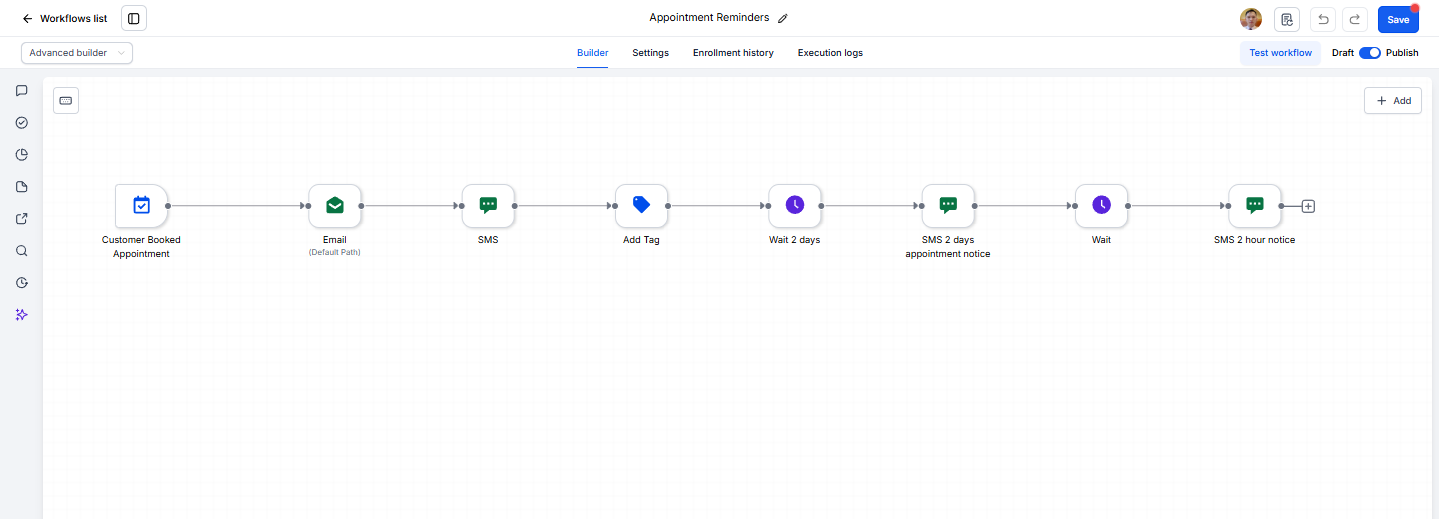The width and height of the screenshot is (1439, 519).
Task: Select the Wait 2 days node
Action: [x=795, y=205]
